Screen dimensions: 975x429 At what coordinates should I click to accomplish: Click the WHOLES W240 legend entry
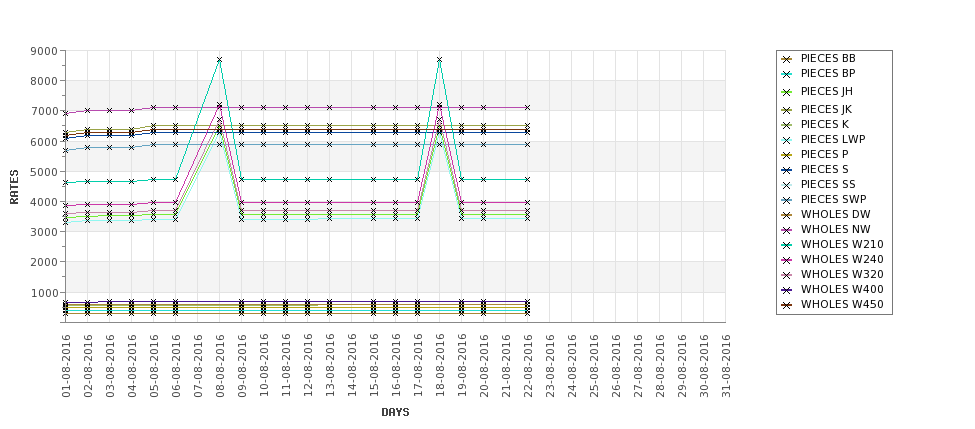[x=832, y=259]
